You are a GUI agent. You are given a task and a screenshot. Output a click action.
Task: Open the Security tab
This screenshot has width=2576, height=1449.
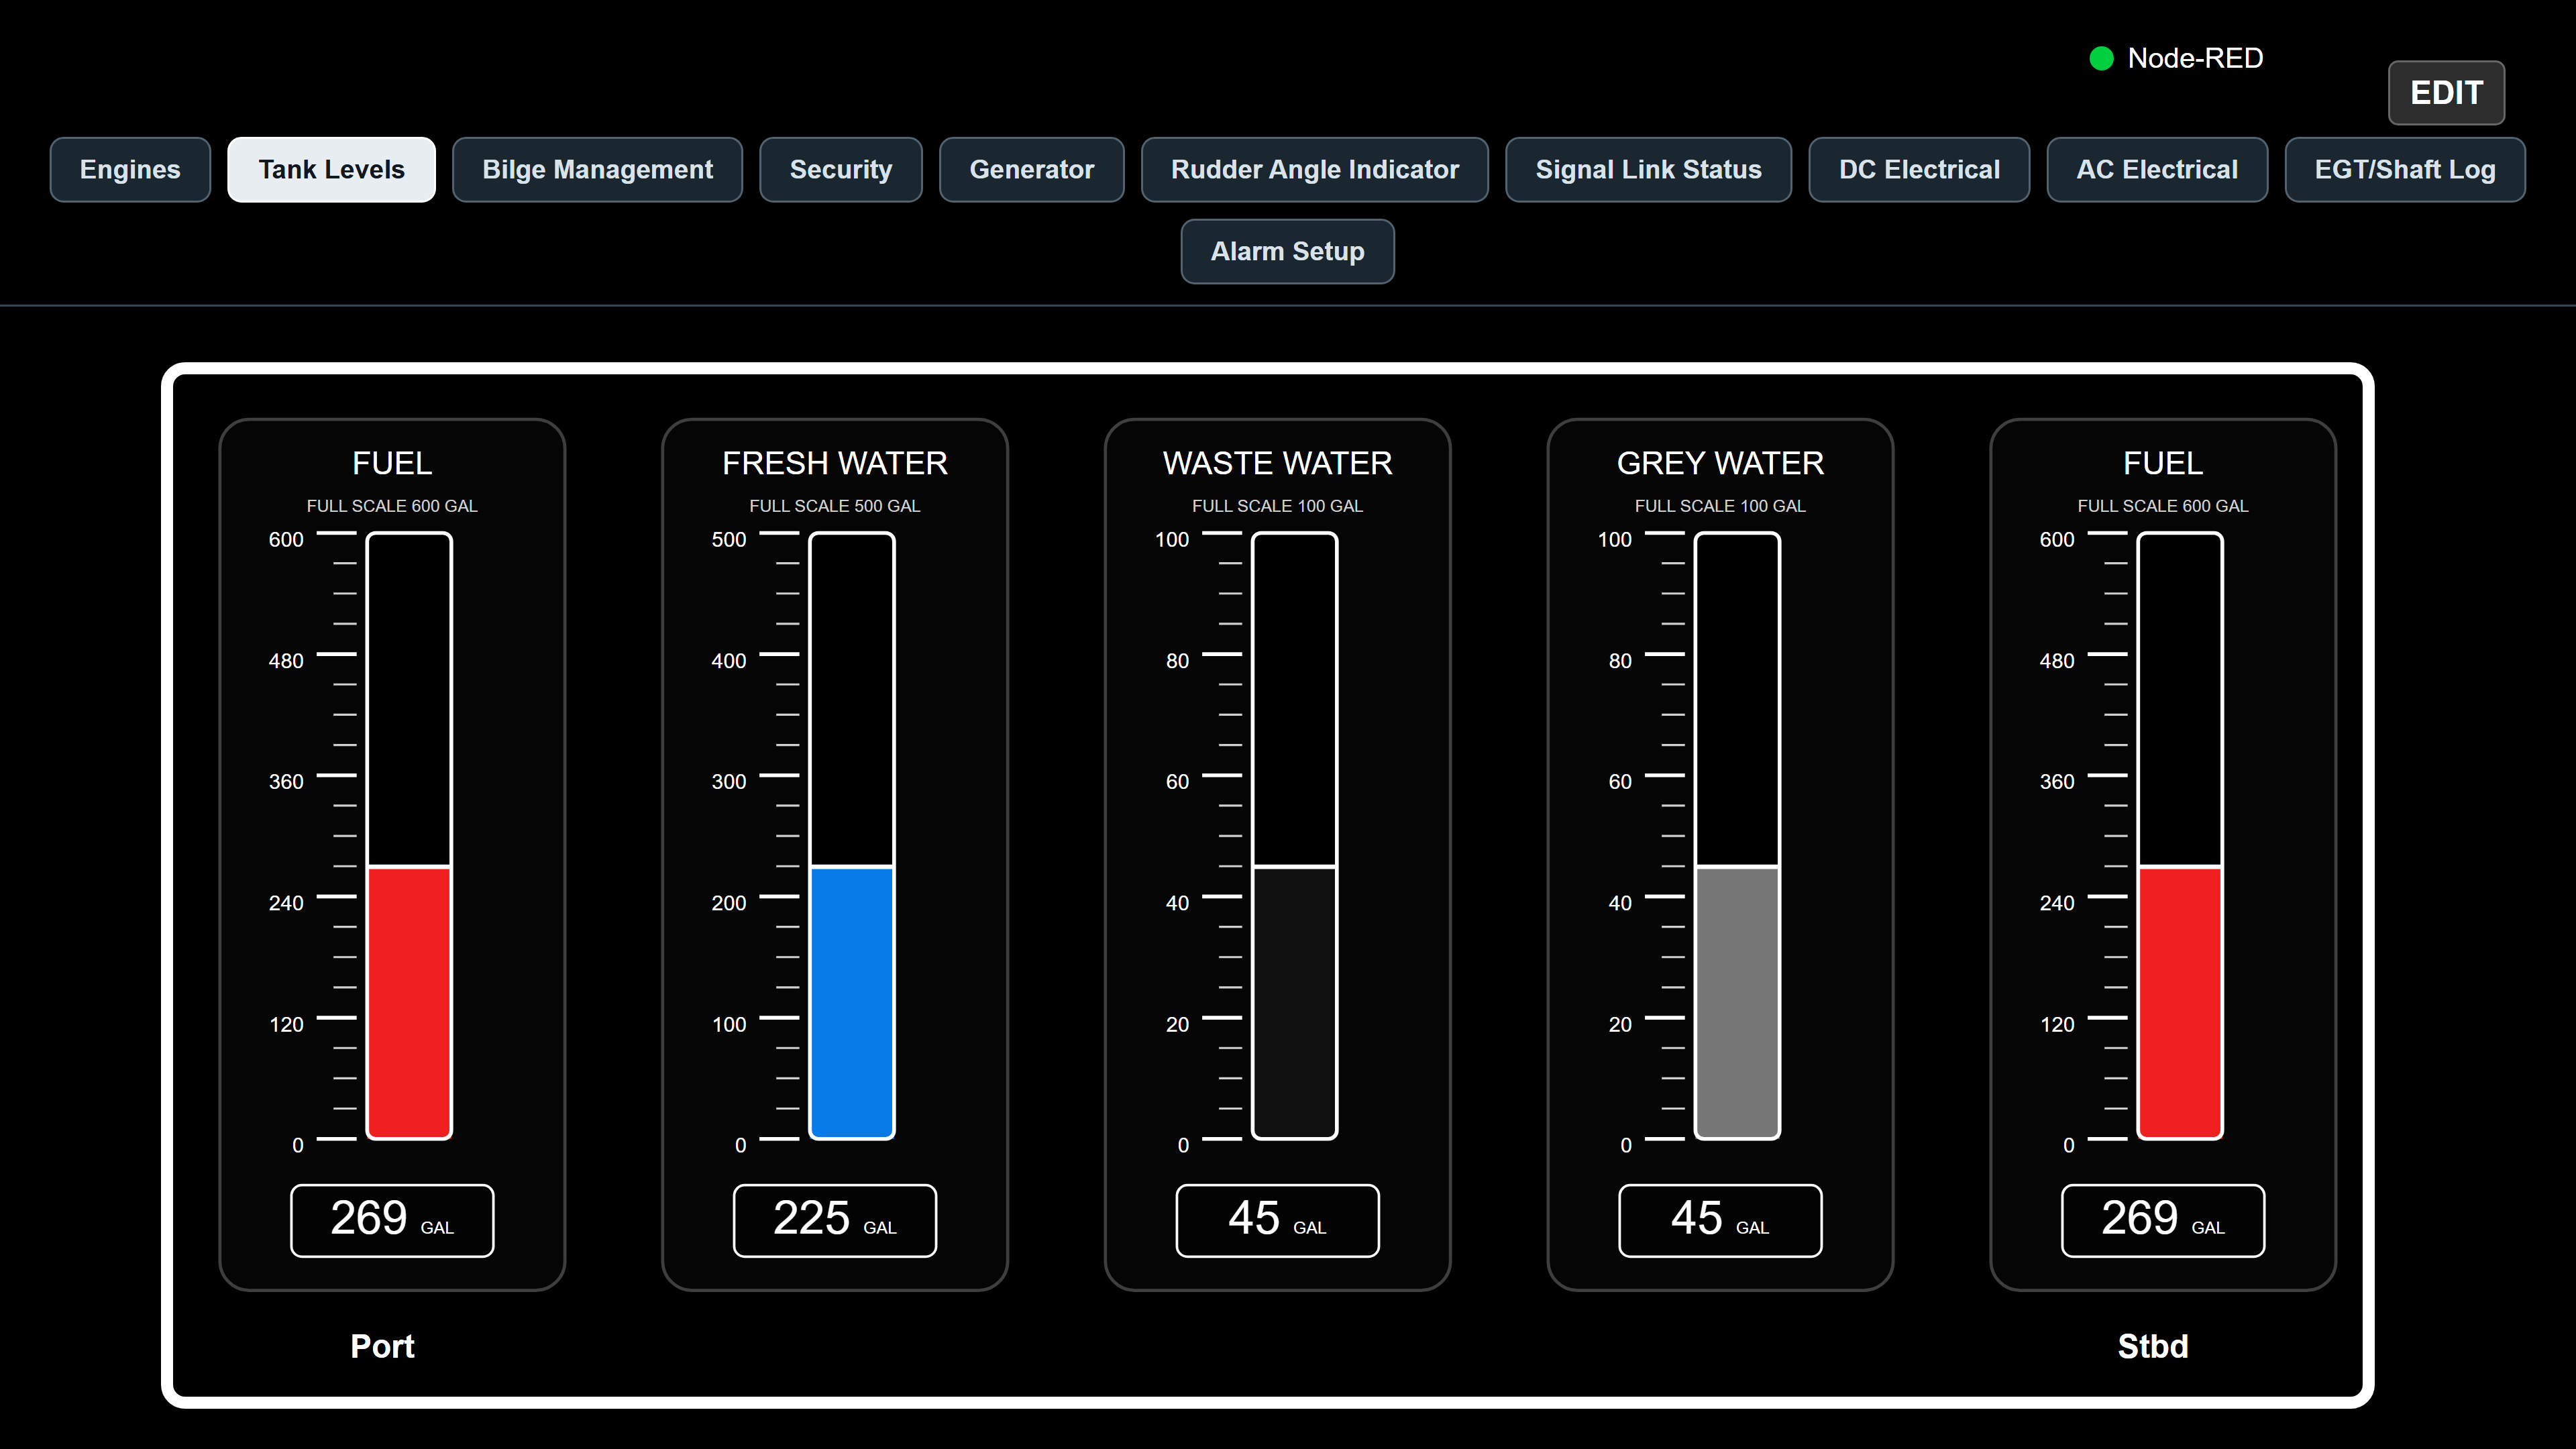tap(840, 170)
